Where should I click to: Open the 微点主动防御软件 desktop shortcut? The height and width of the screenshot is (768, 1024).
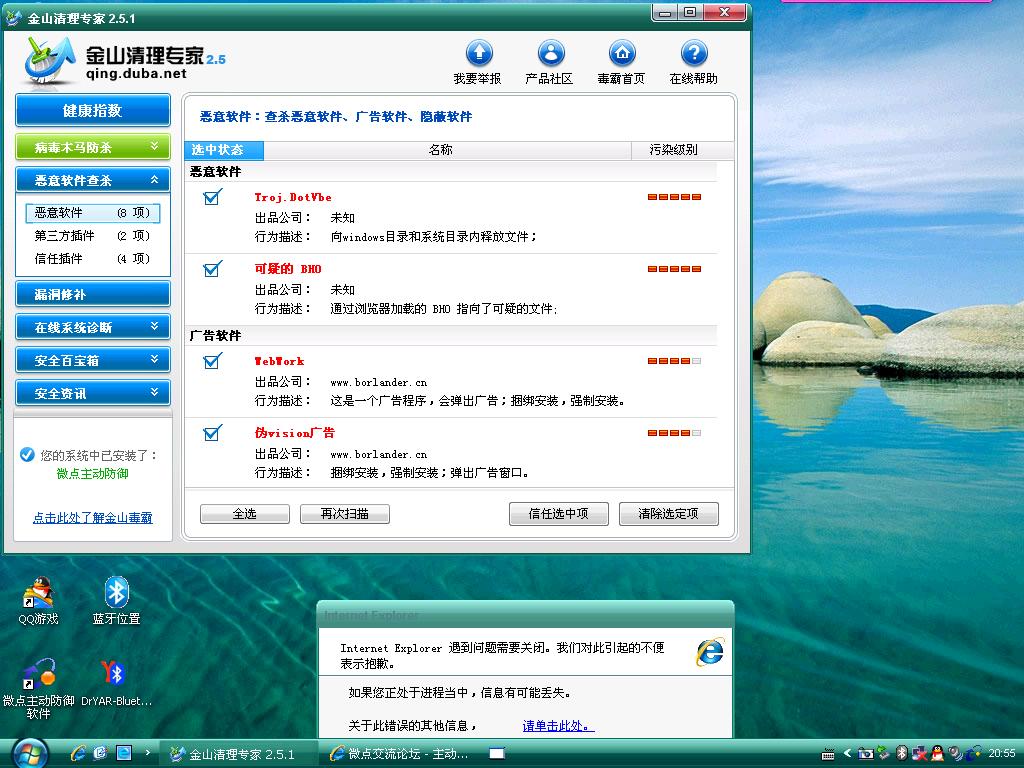(38, 688)
